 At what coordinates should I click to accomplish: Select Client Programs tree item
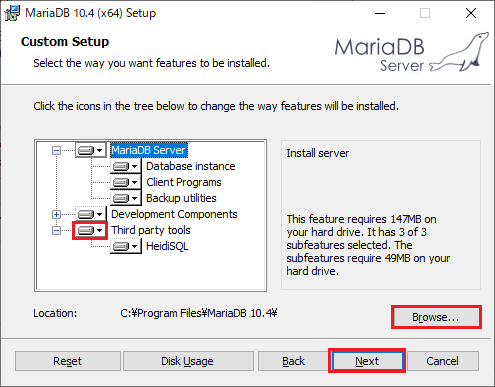[x=184, y=182]
